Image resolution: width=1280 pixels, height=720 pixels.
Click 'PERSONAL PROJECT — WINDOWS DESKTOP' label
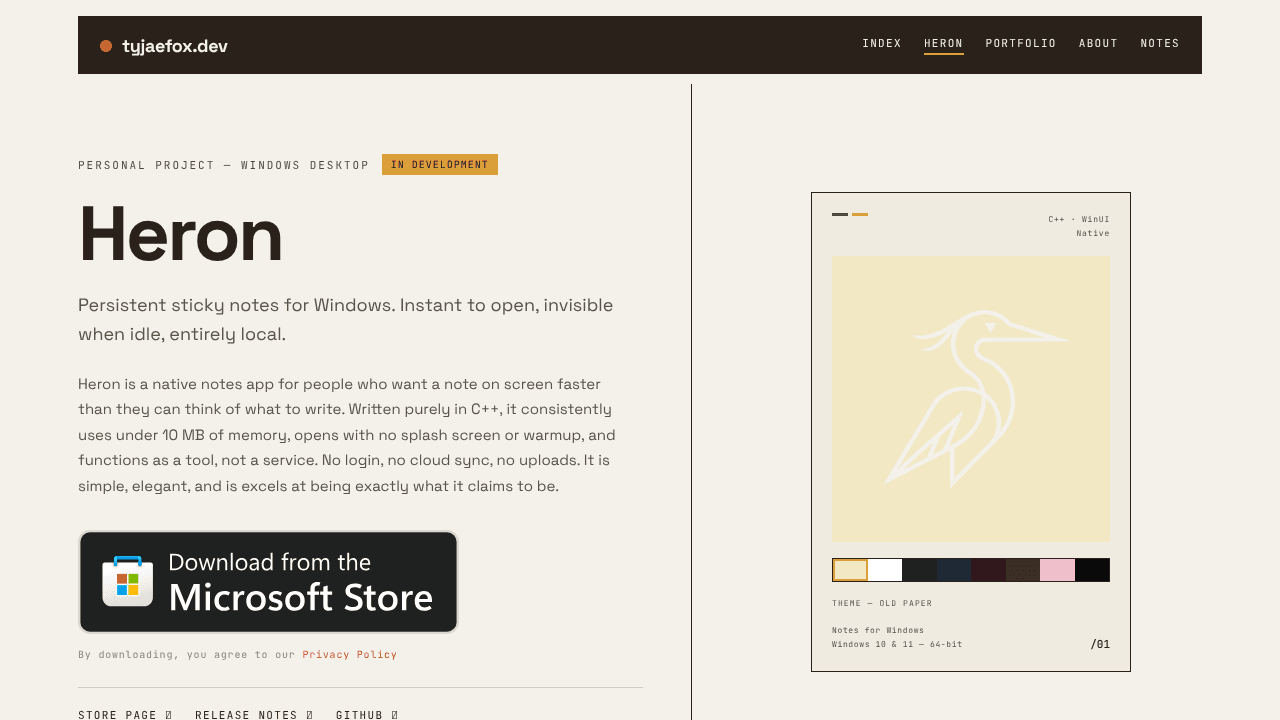pyautogui.click(x=224, y=165)
